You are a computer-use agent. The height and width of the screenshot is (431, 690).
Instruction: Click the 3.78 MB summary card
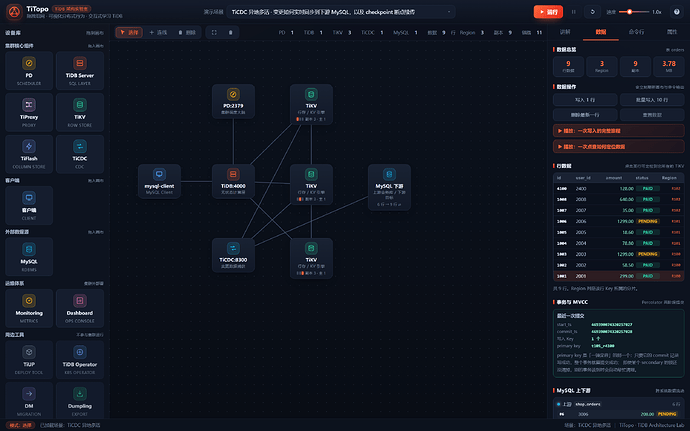click(669, 66)
